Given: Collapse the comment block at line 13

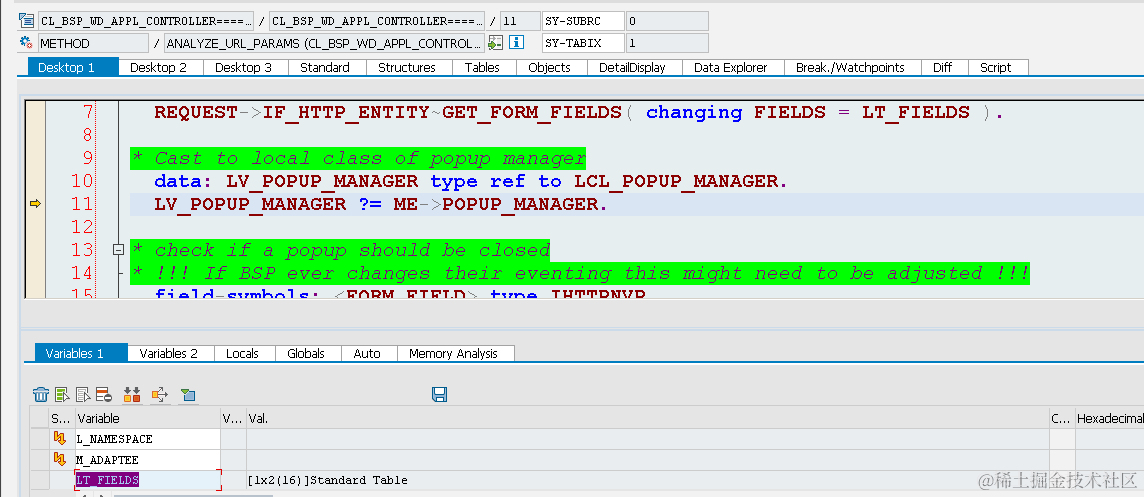Looking at the screenshot, I should pos(118,250).
